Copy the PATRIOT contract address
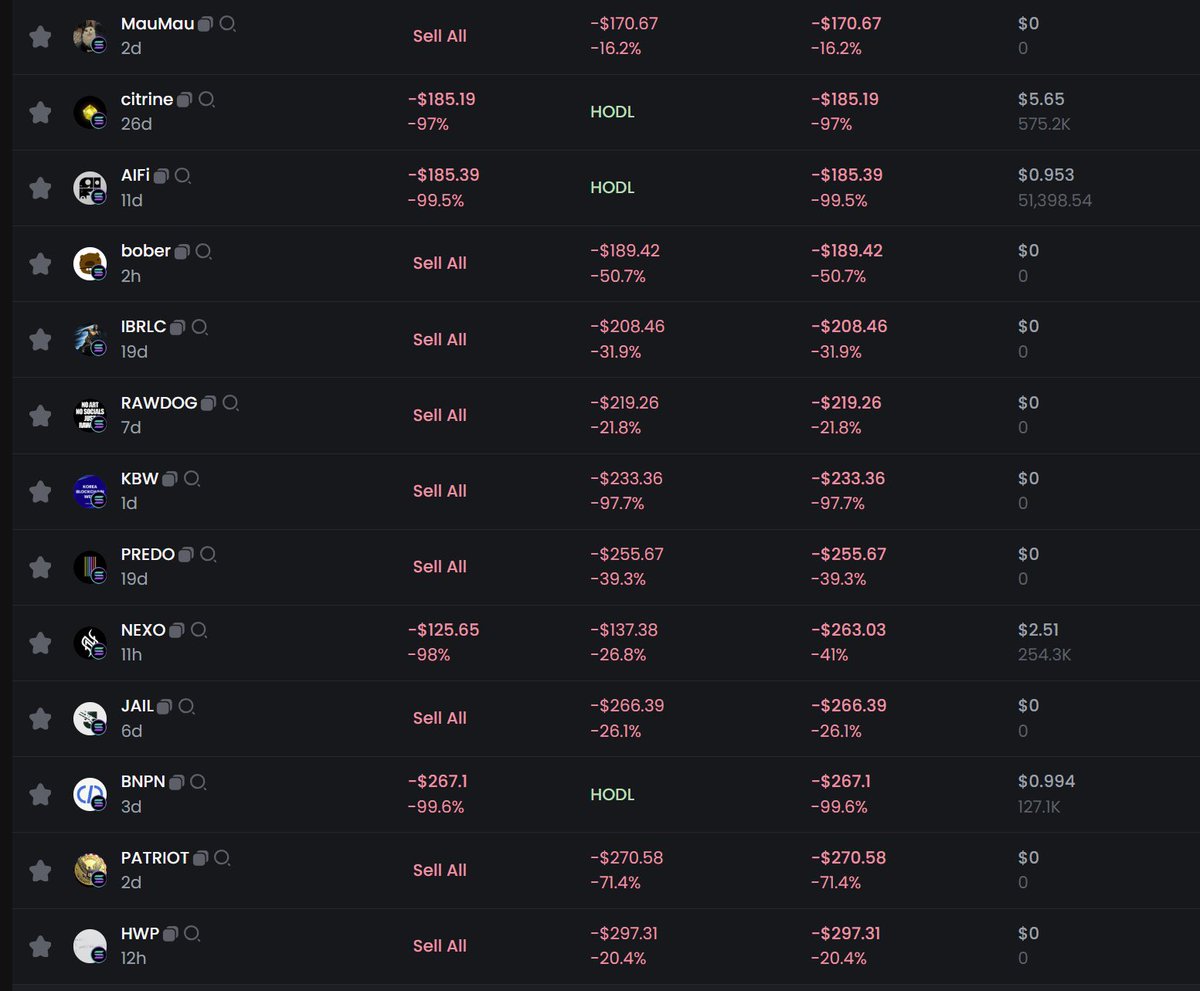The width and height of the screenshot is (1200, 991). (x=201, y=858)
